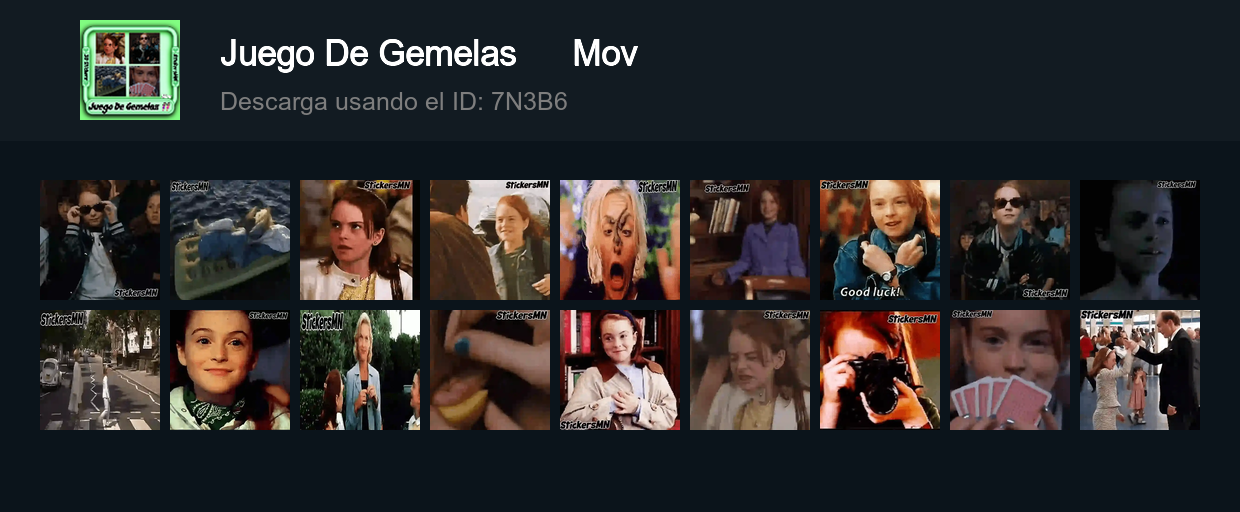Open the blonde woman in garden sticker

(360, 370)
